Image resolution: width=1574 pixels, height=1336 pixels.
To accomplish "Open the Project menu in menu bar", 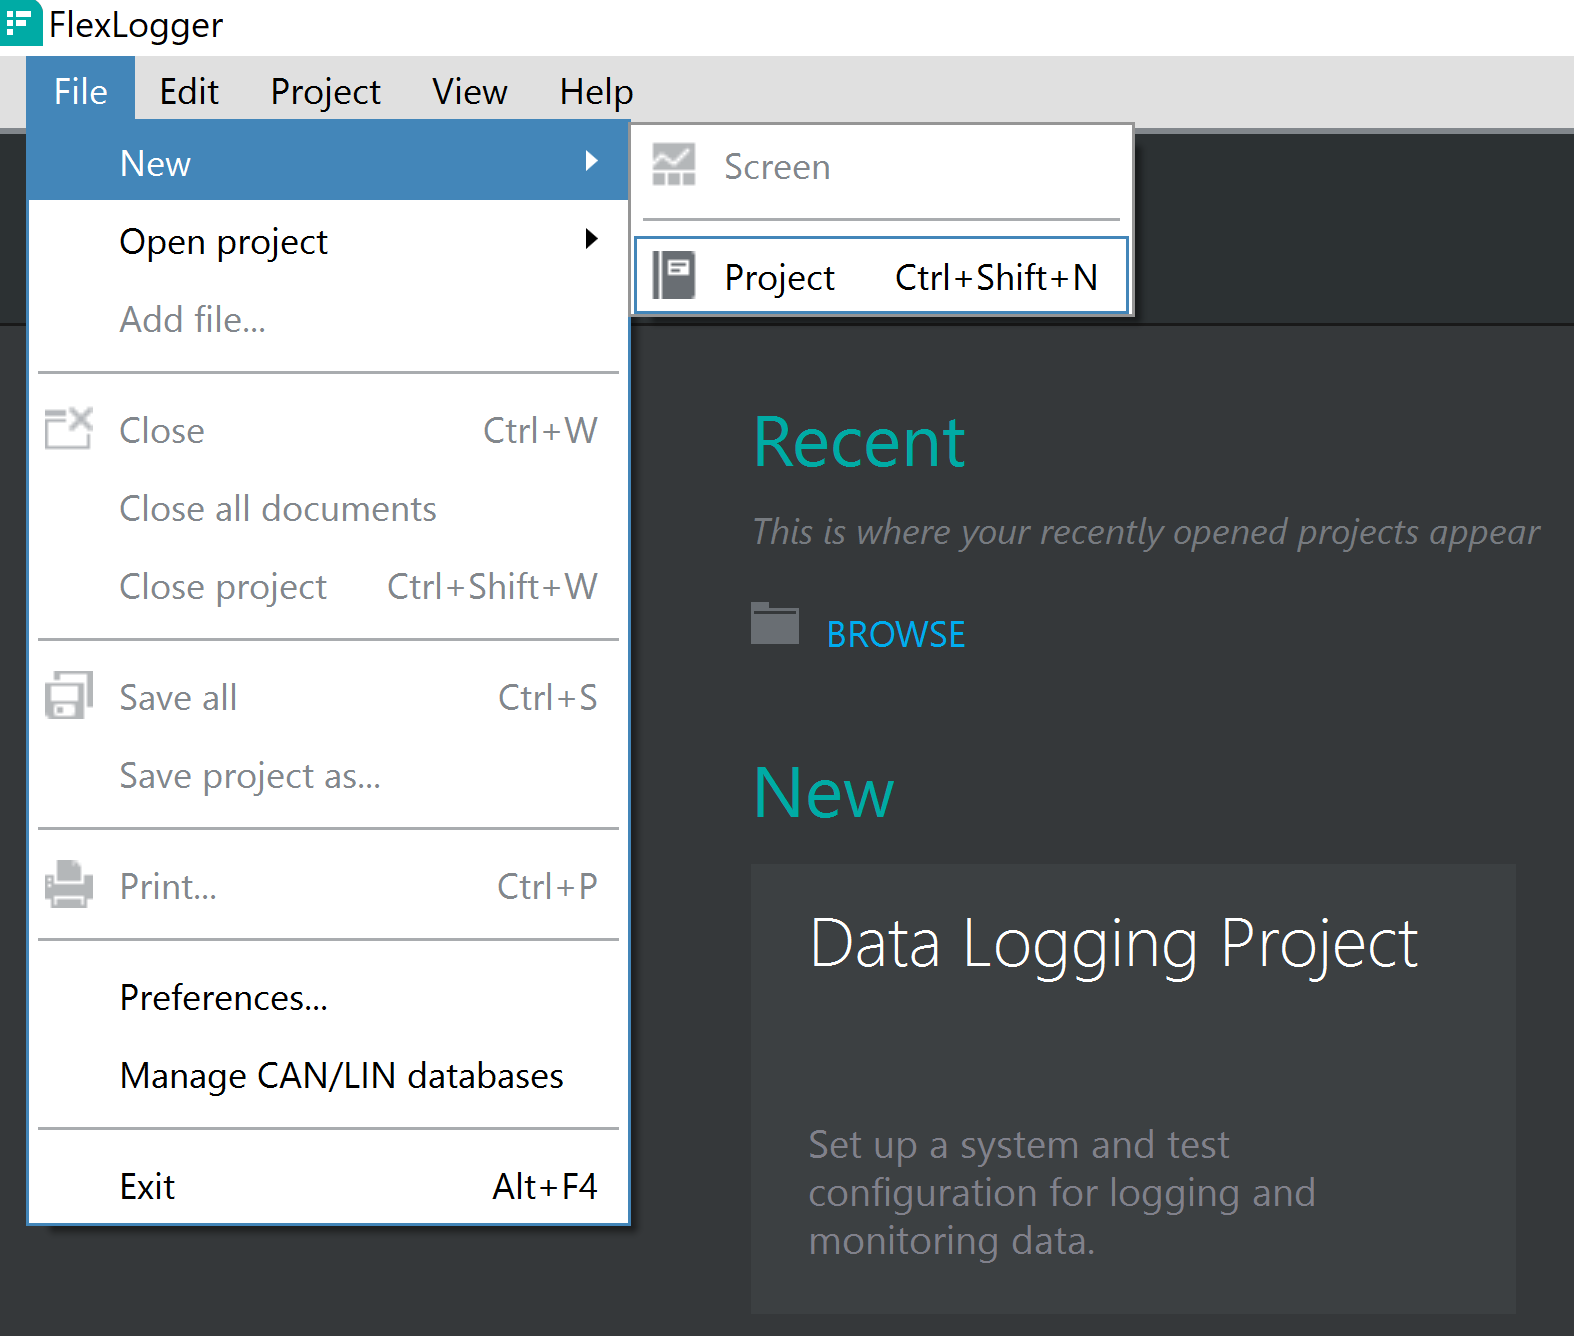I will pyautogui.click(x=325, y=91).
